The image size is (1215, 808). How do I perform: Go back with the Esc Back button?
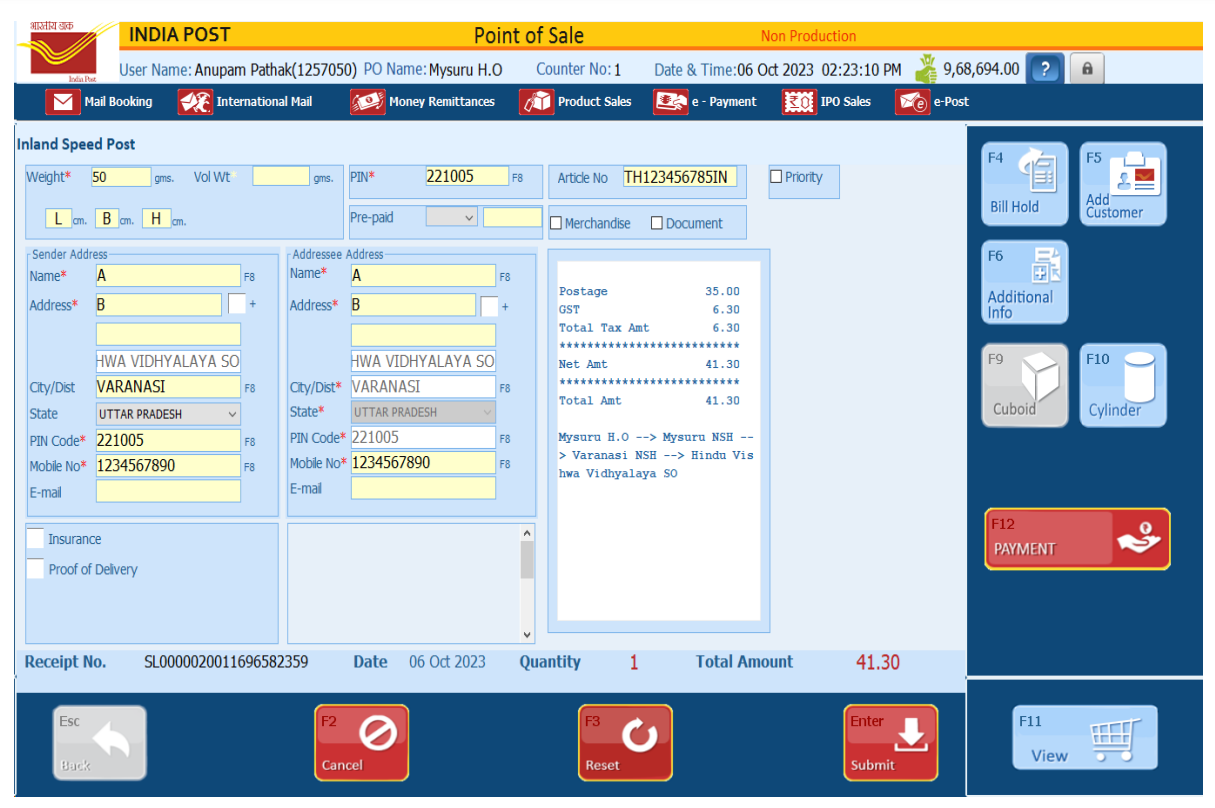(x=99, y=743)
